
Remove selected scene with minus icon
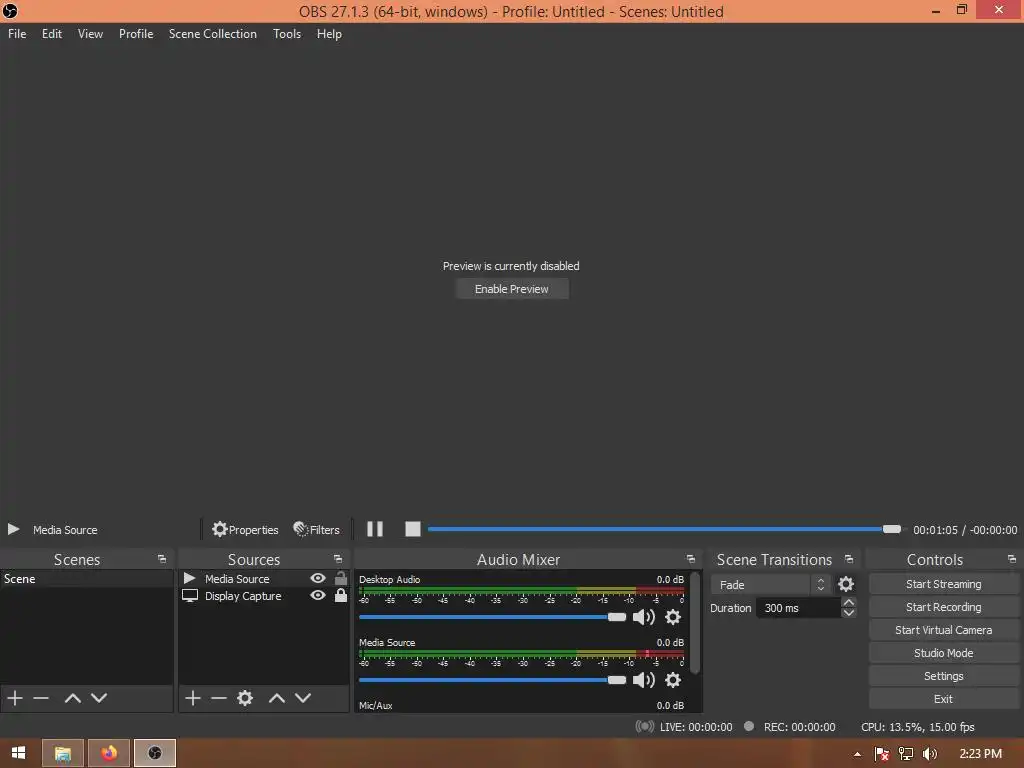tap(41, 698)
